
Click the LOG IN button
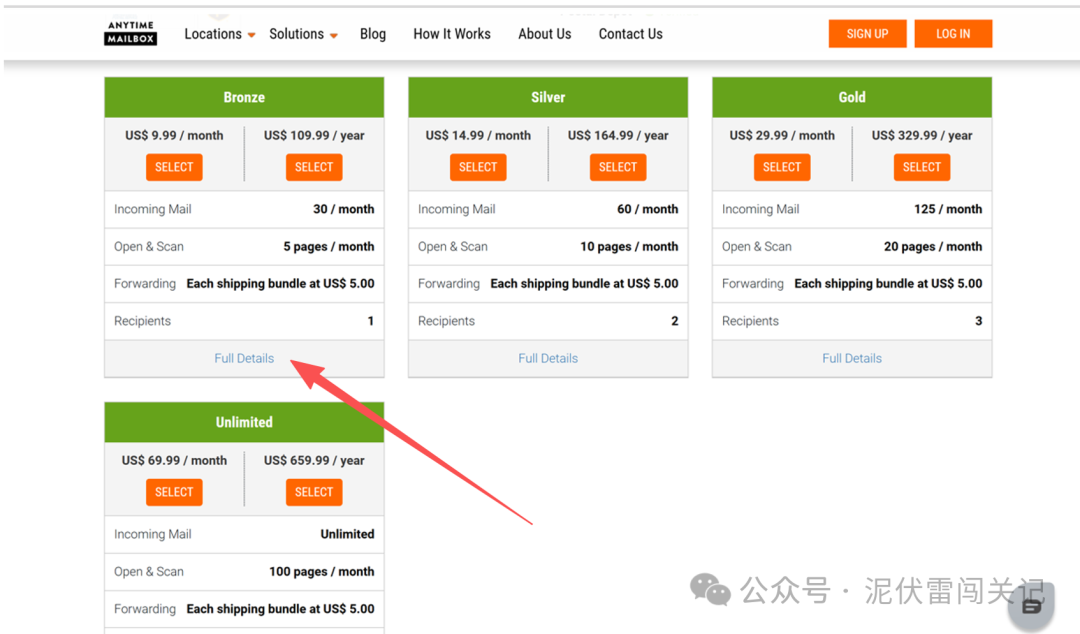953,34
